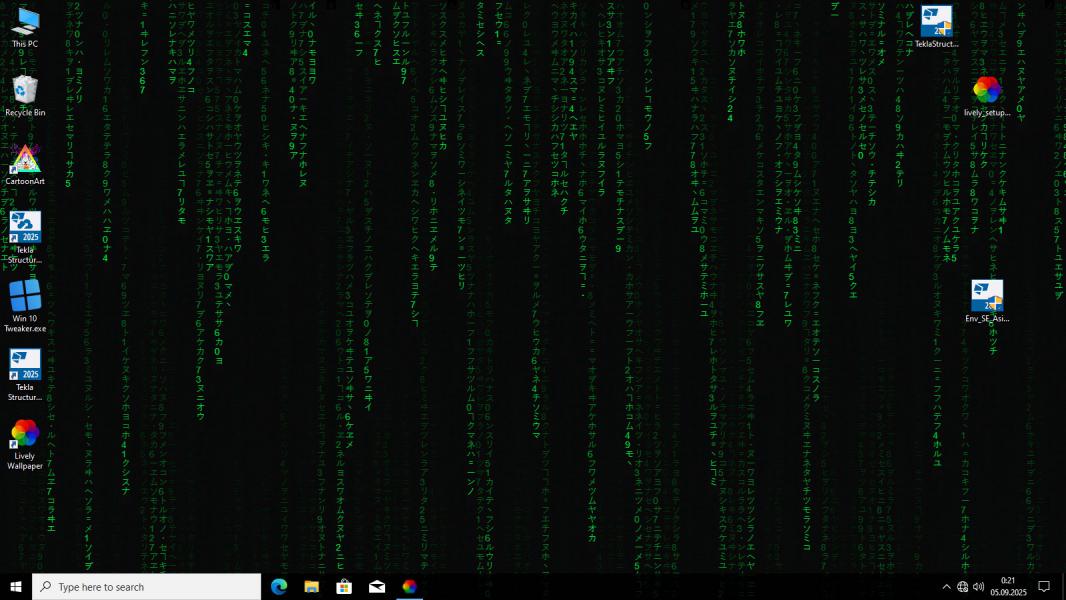Open Microsoft Store from the taskbar
The height and width of the screenshot is (600, 1066).
[344, 586]
